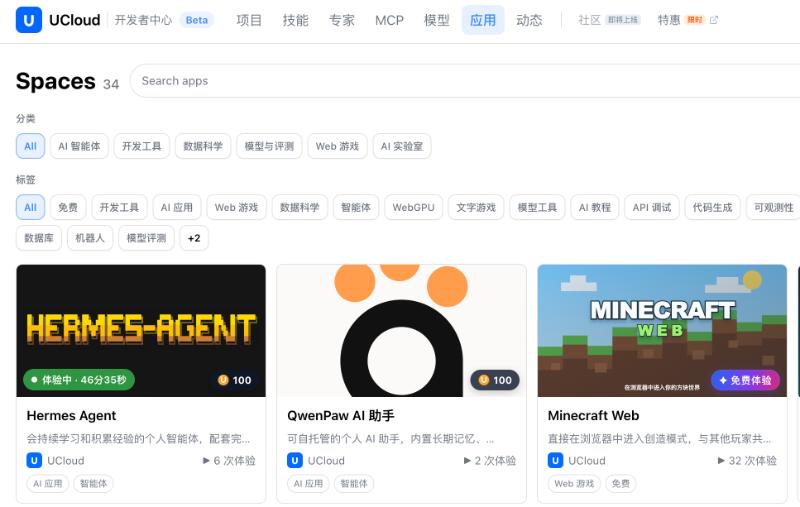Click the play count icon on QwenPaw card

[467, 461]
